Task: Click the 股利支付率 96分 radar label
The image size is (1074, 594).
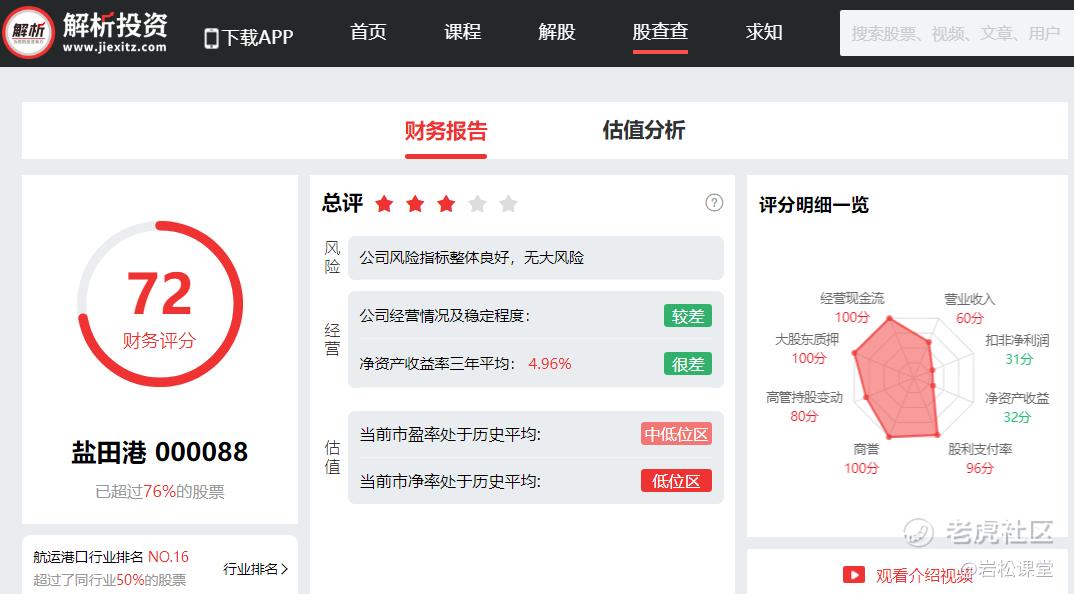Action: (980, 458)
